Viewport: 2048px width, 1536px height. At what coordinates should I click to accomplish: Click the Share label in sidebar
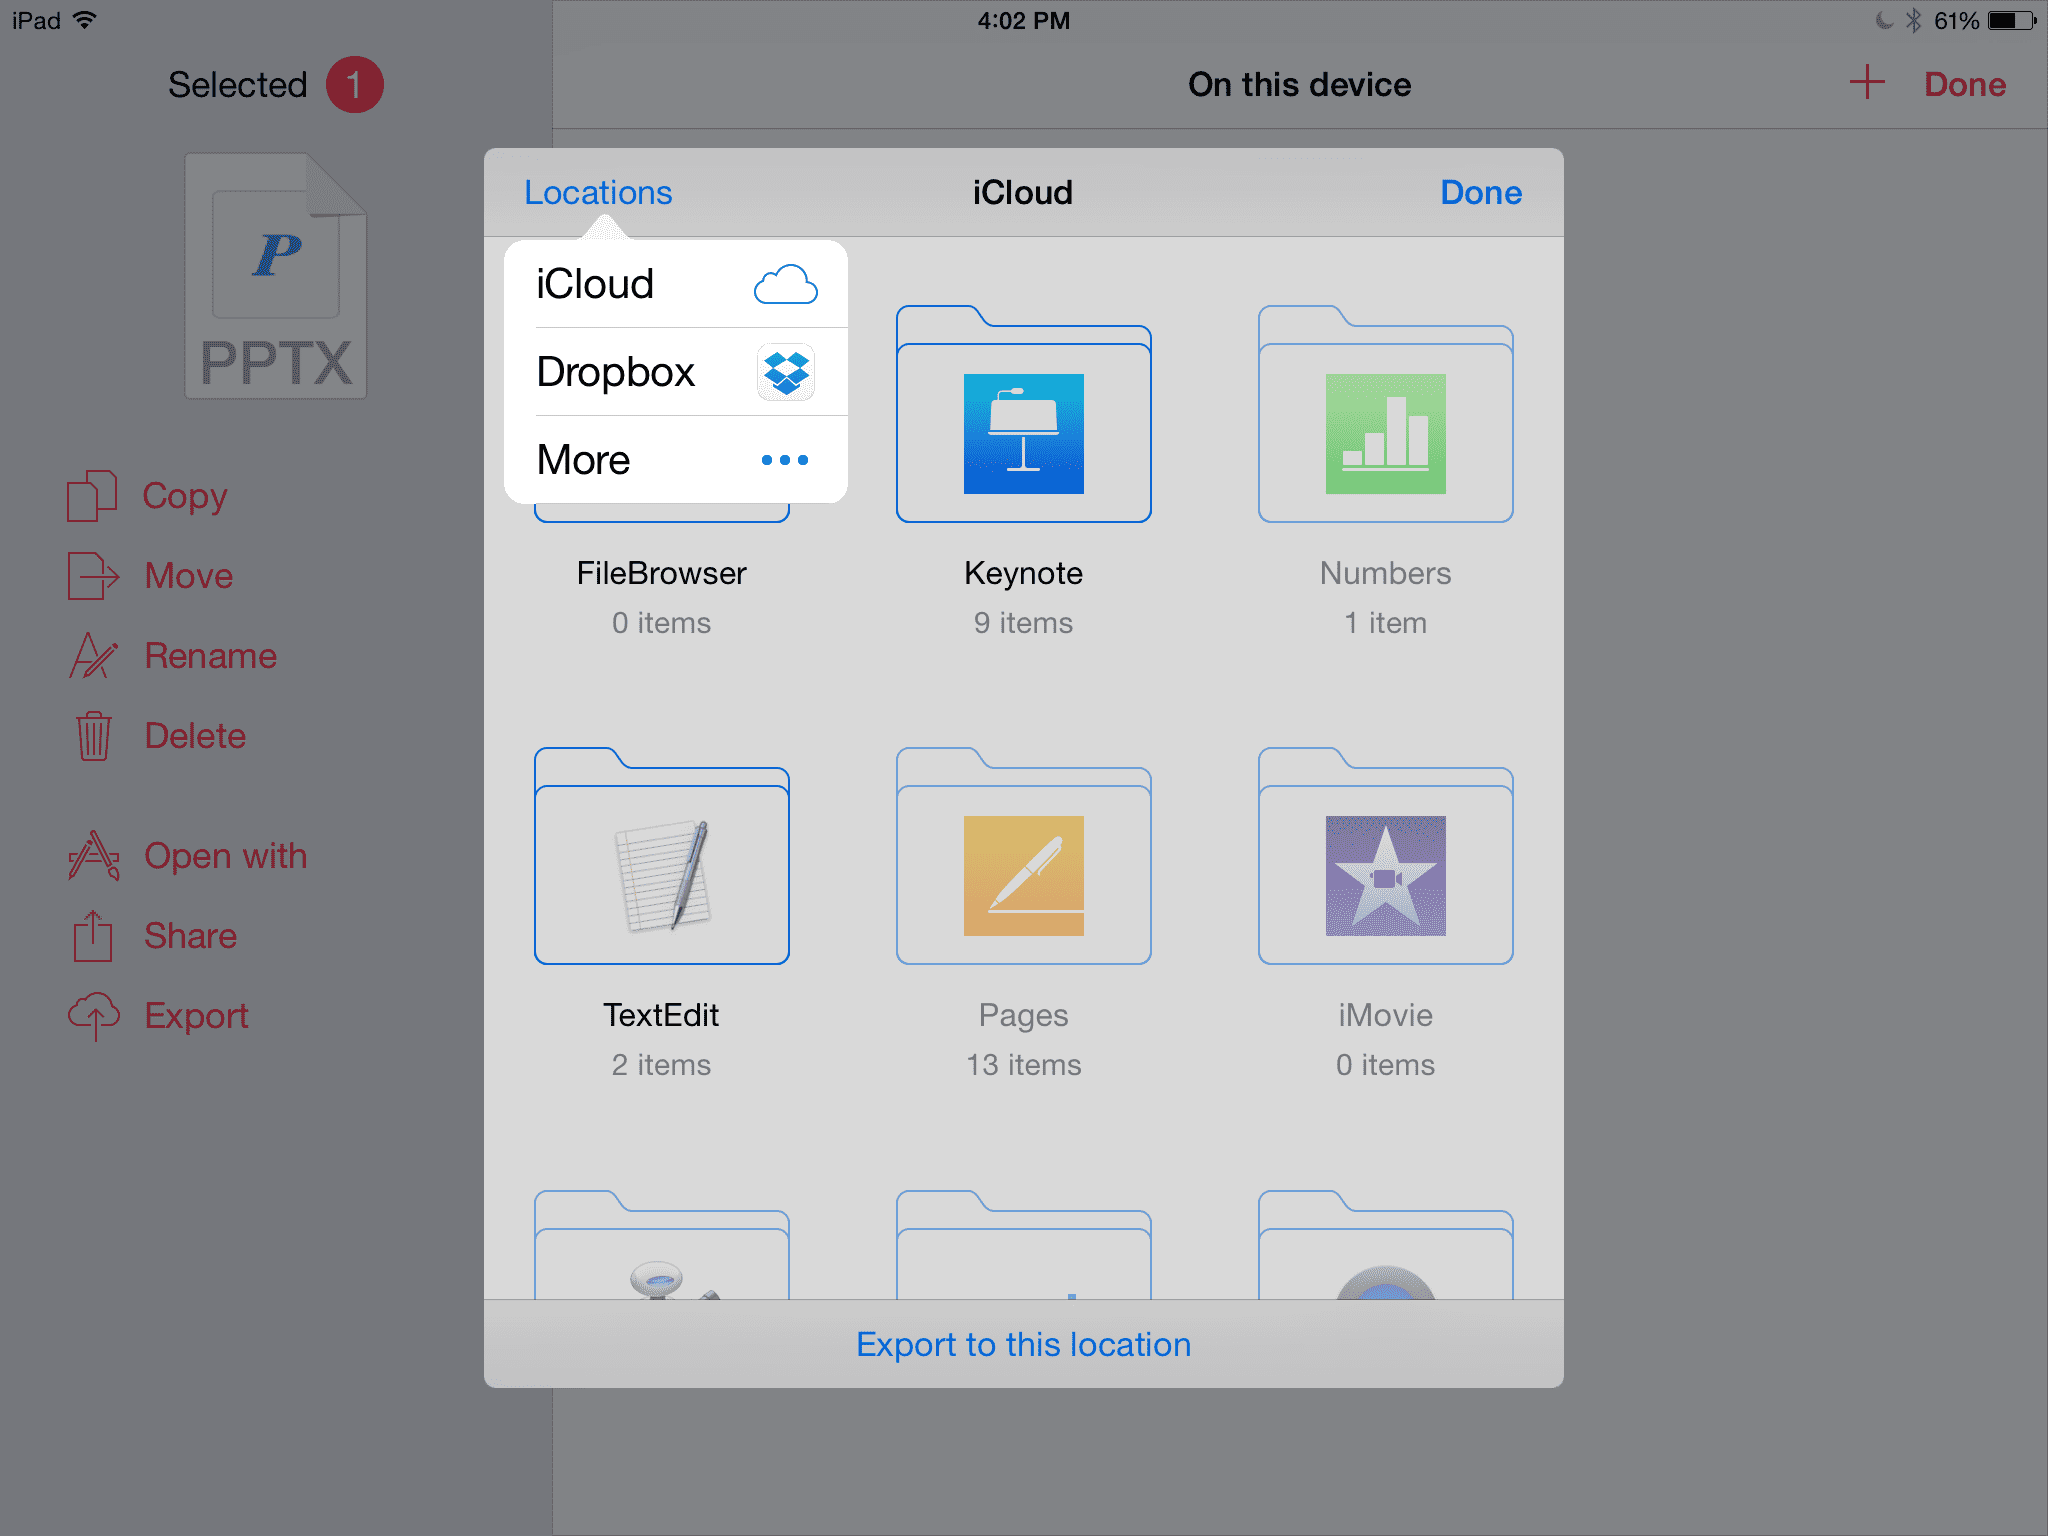[191, 936]
